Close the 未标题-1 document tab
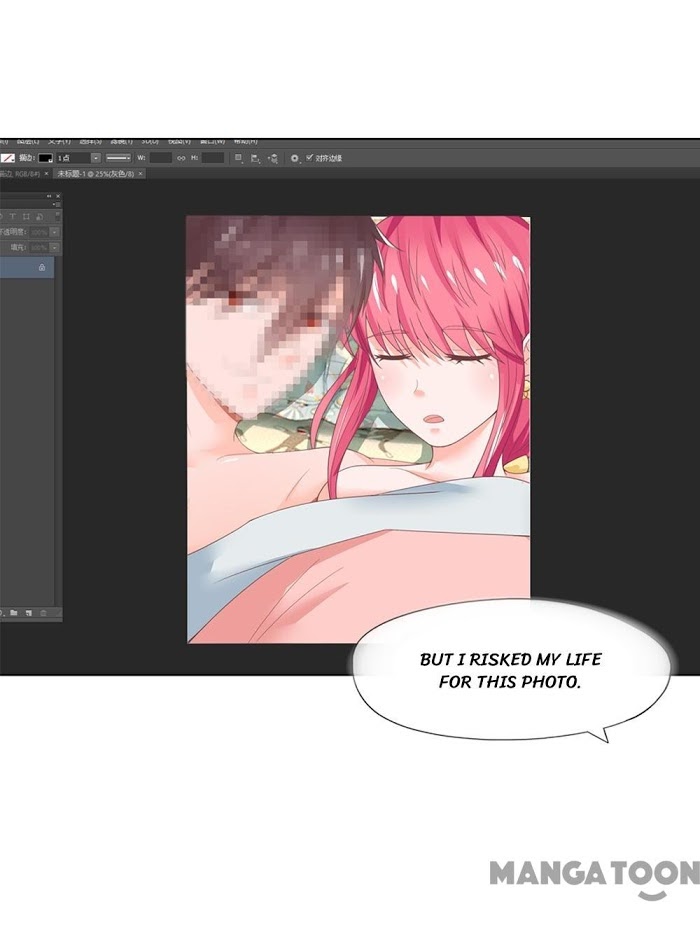Screen dimensions: 700x937 coord(141,173)
